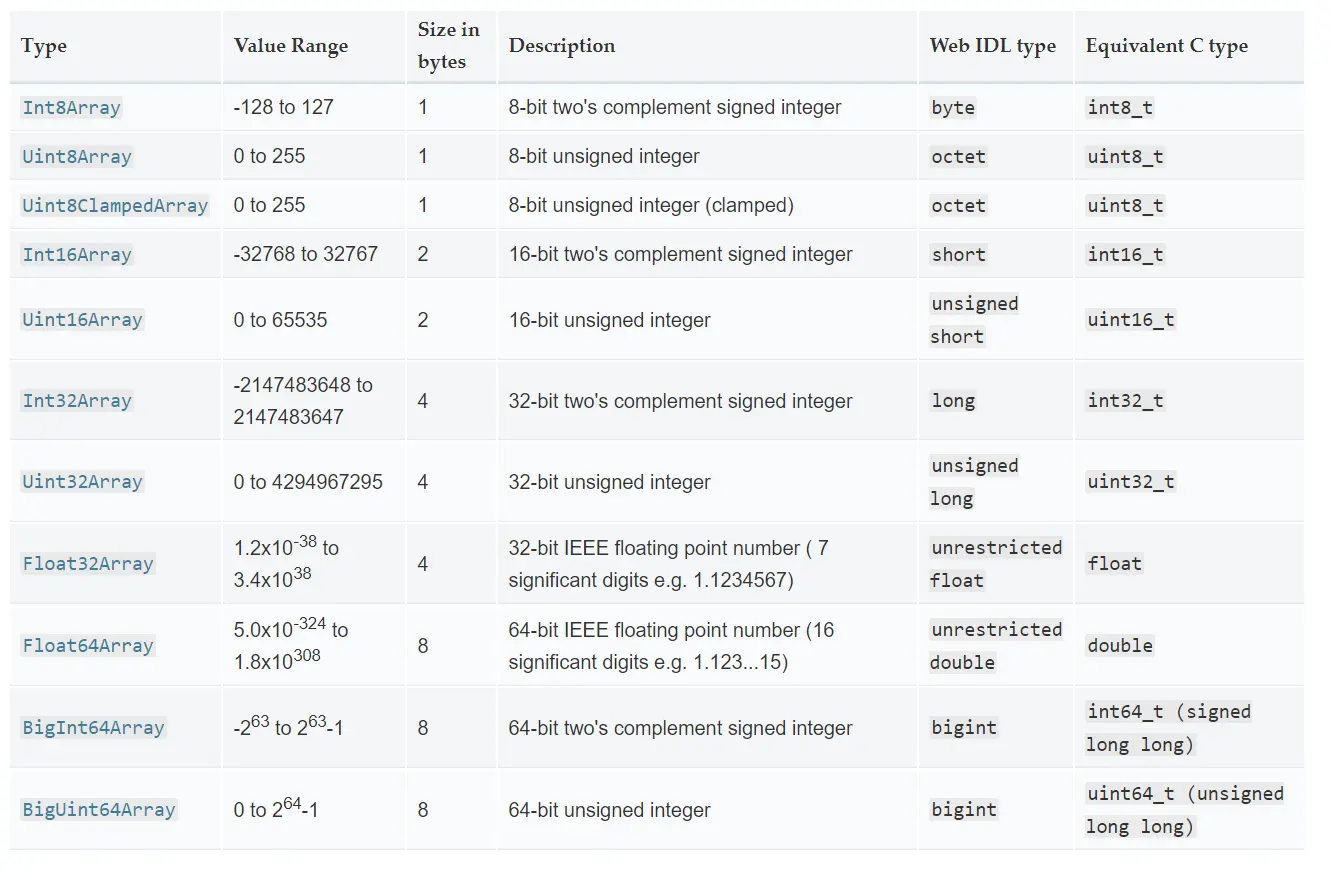Click the BigUint64Array link
The height and width of the screenshot is (873, 1333).
click(x=99, y=810)
